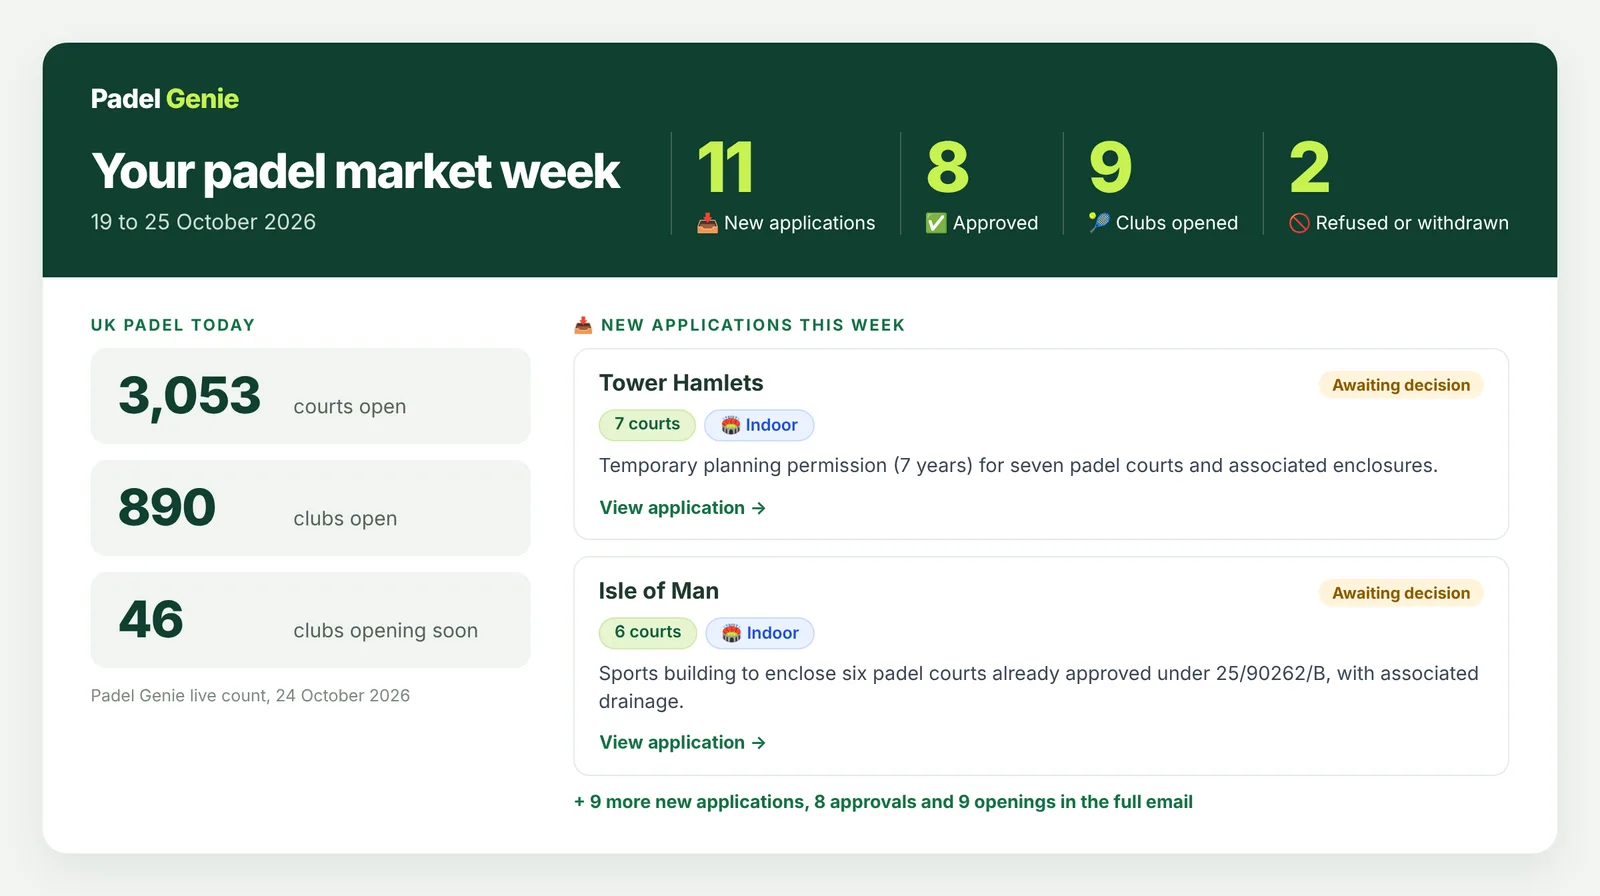Click the 890 clubs open stat card

310,508
